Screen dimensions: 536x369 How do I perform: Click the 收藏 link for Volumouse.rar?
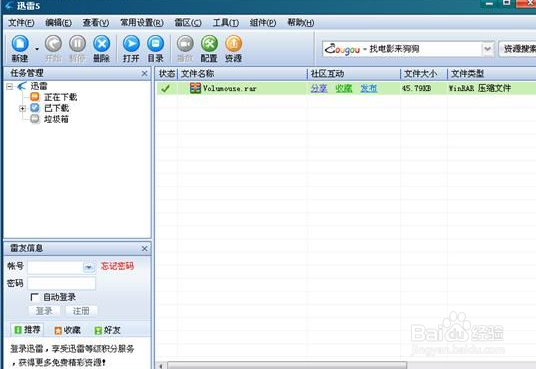click(344, 88)
